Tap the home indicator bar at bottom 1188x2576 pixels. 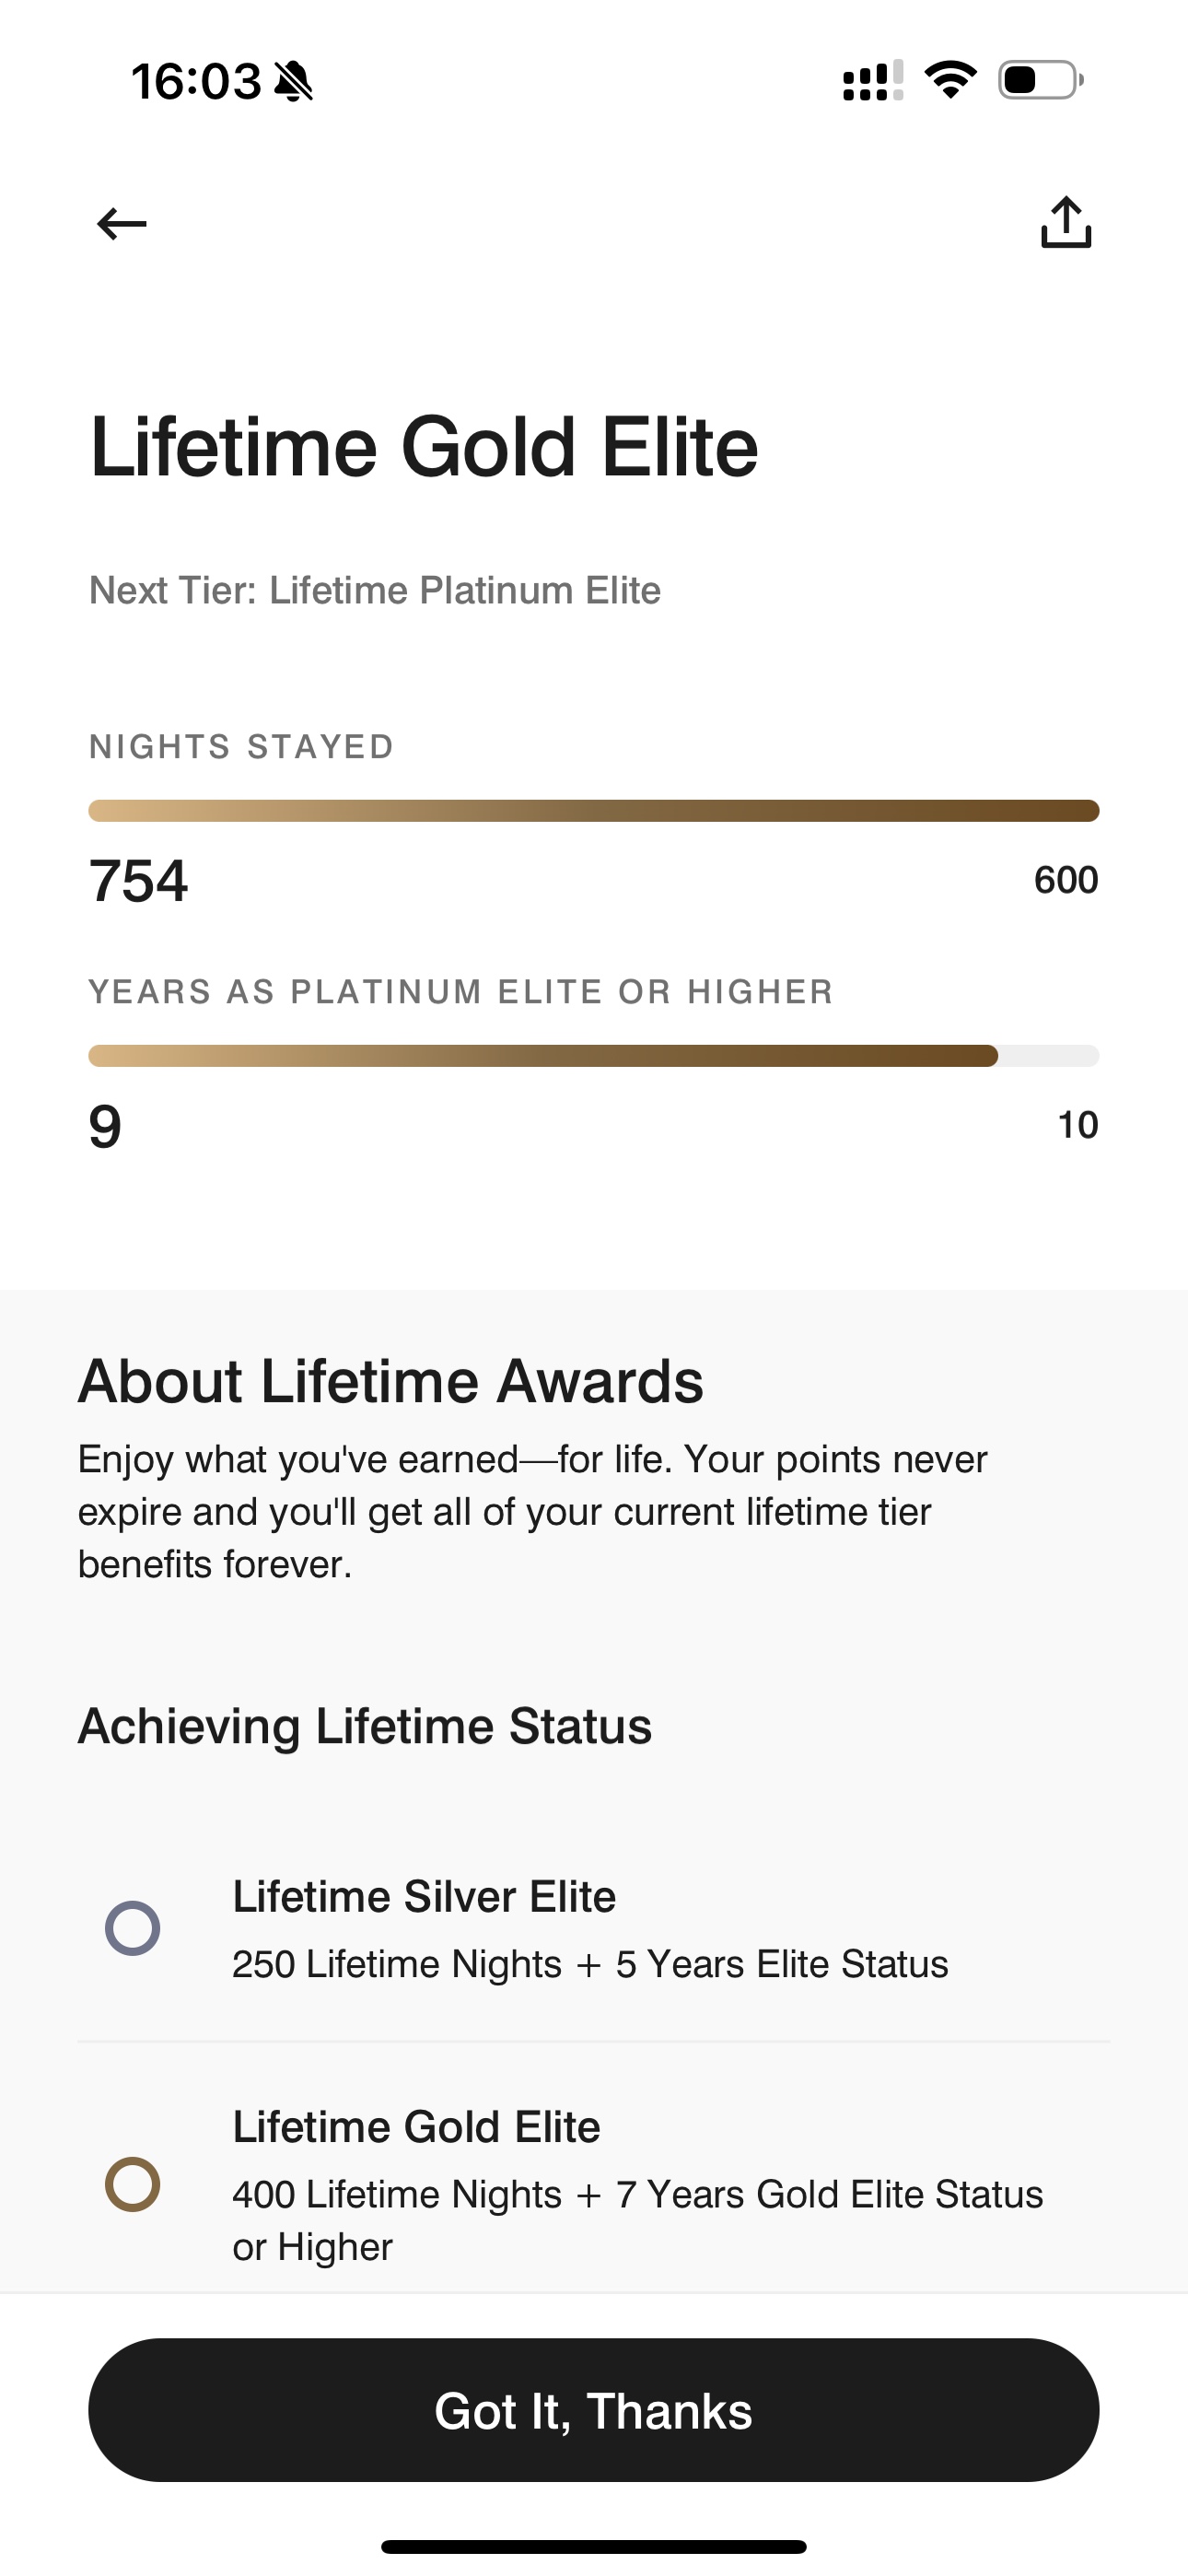pyautogui.click(x=594, y=2546)
